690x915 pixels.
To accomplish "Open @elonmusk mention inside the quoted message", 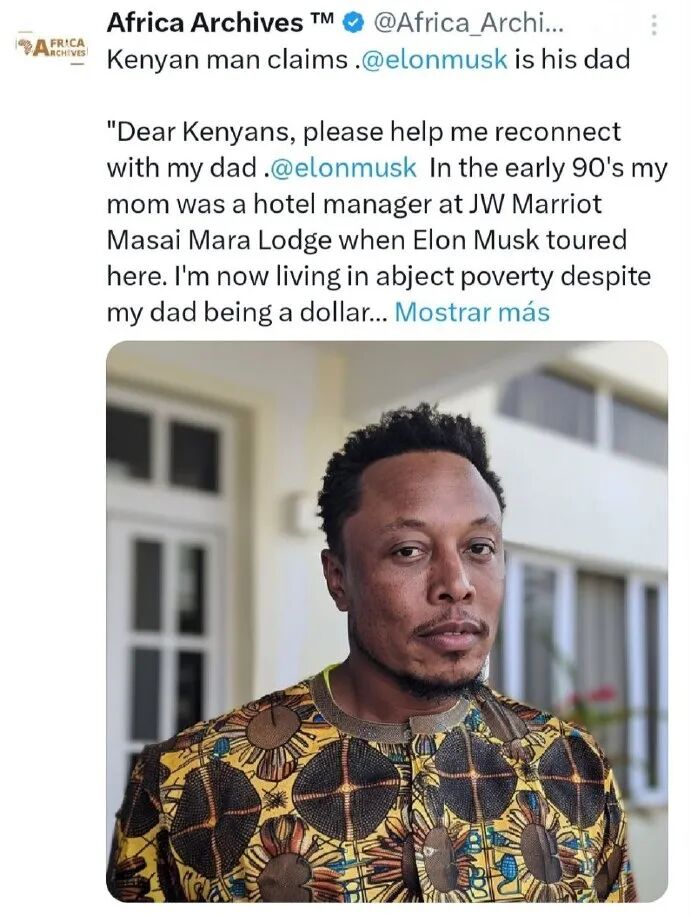I will coord(343,168).
